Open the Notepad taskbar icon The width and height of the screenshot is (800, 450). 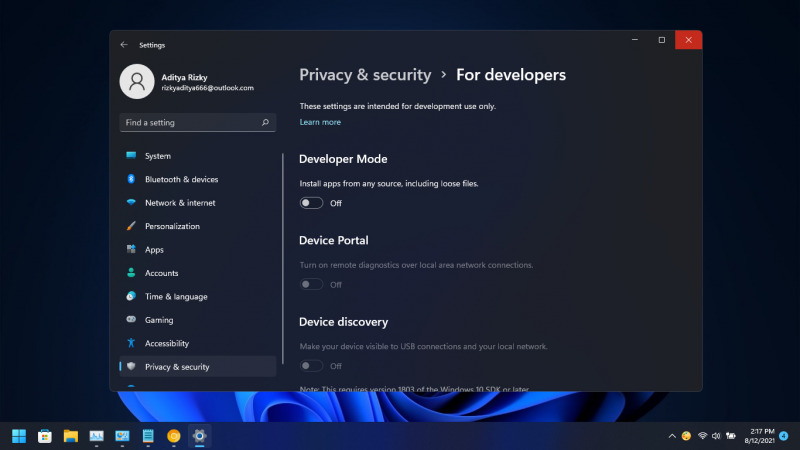tap(148, 436)
